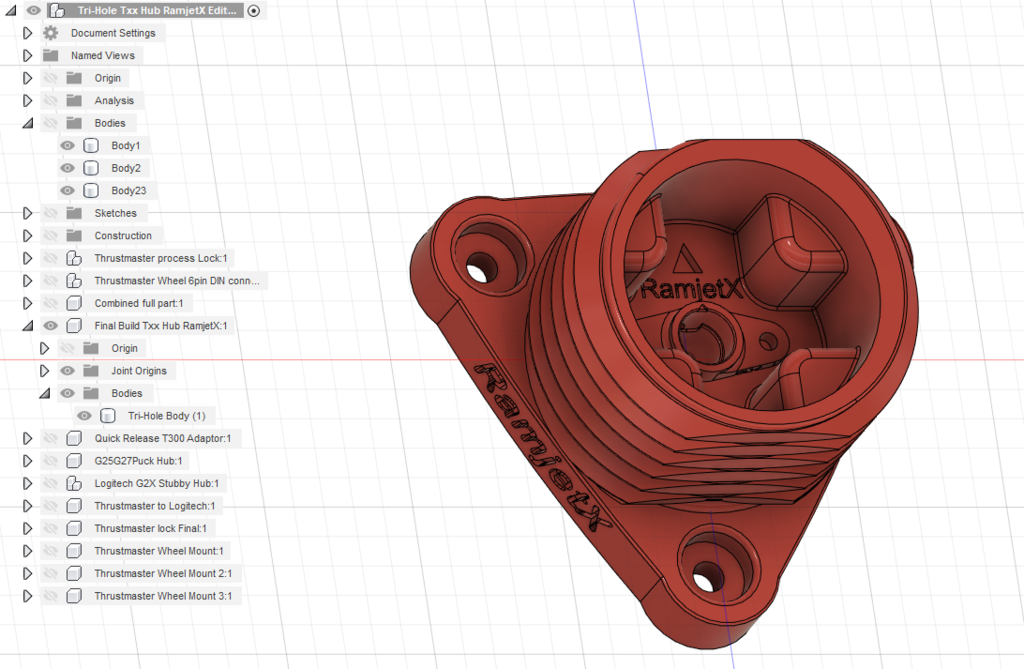Click the Document Settings gear icon
The width and height of the screenshot is (1024, 669).
point(50,33)
